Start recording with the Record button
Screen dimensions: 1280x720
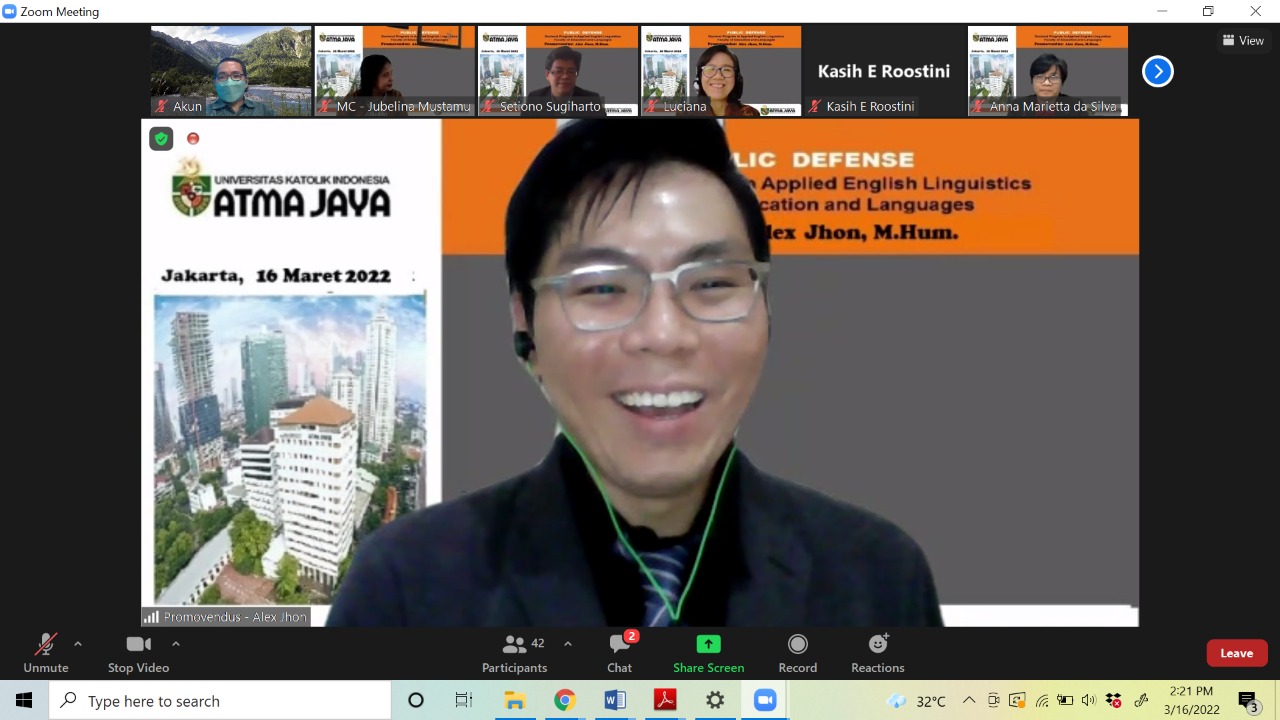[797, 653]
